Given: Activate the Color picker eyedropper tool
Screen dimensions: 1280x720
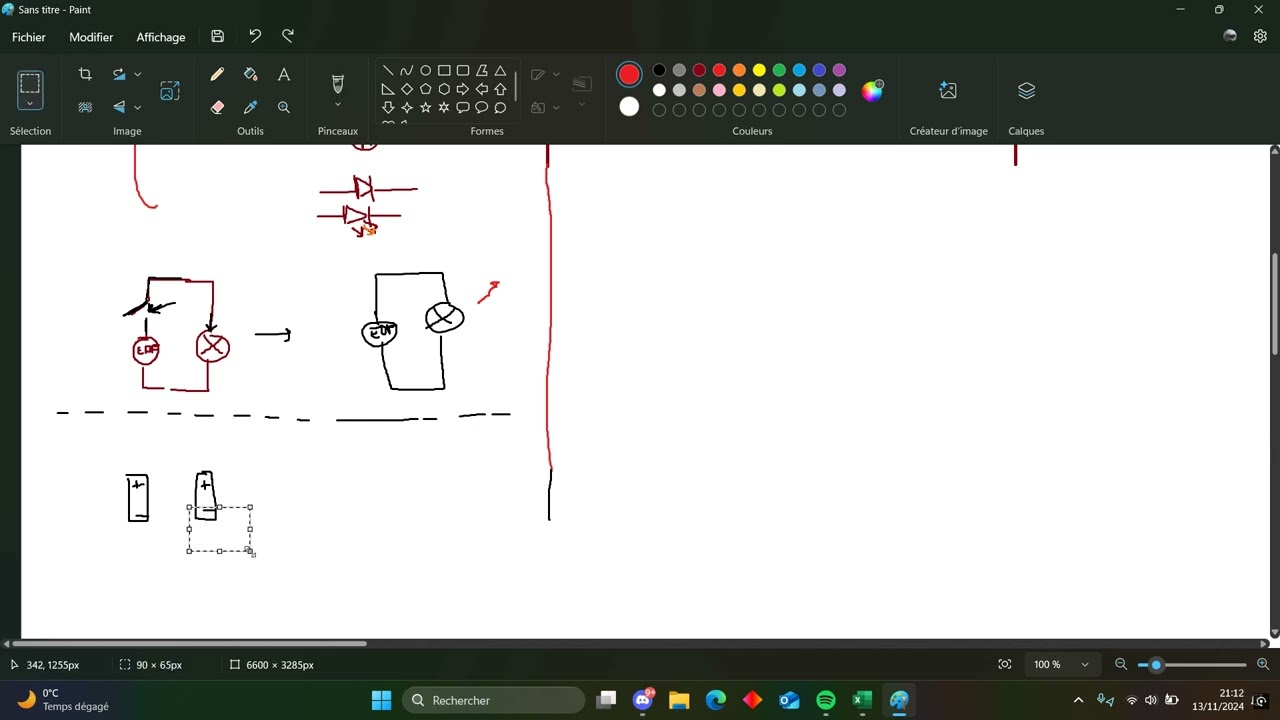Looking at the screenshot, I should pos(250,107).
